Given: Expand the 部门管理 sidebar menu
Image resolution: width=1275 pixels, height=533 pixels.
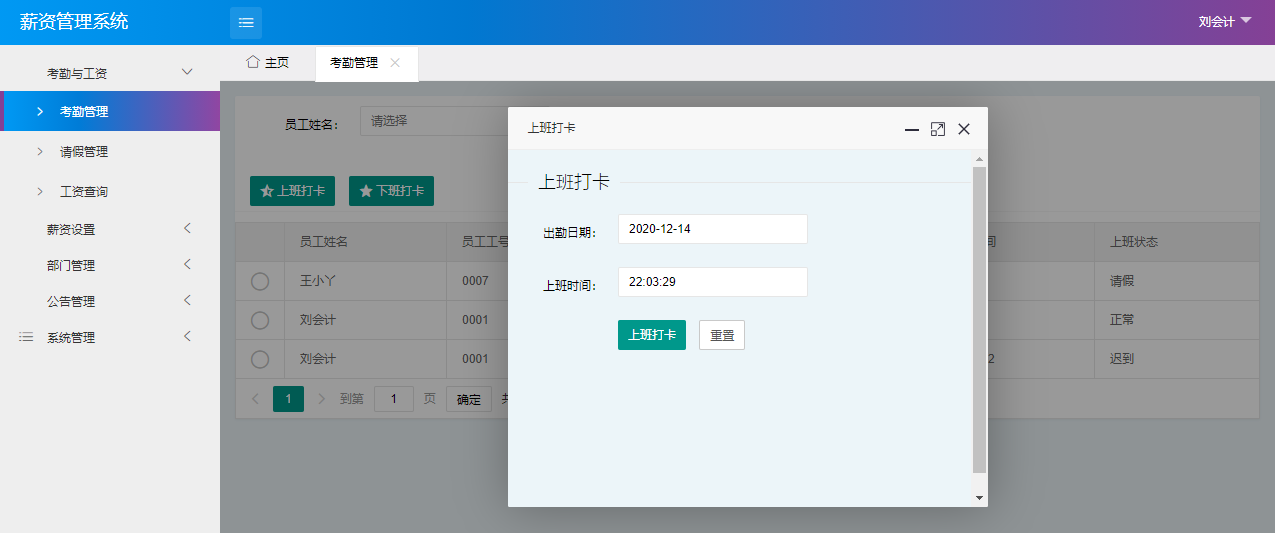Looking at the screenshot, I should click(186, 265).
